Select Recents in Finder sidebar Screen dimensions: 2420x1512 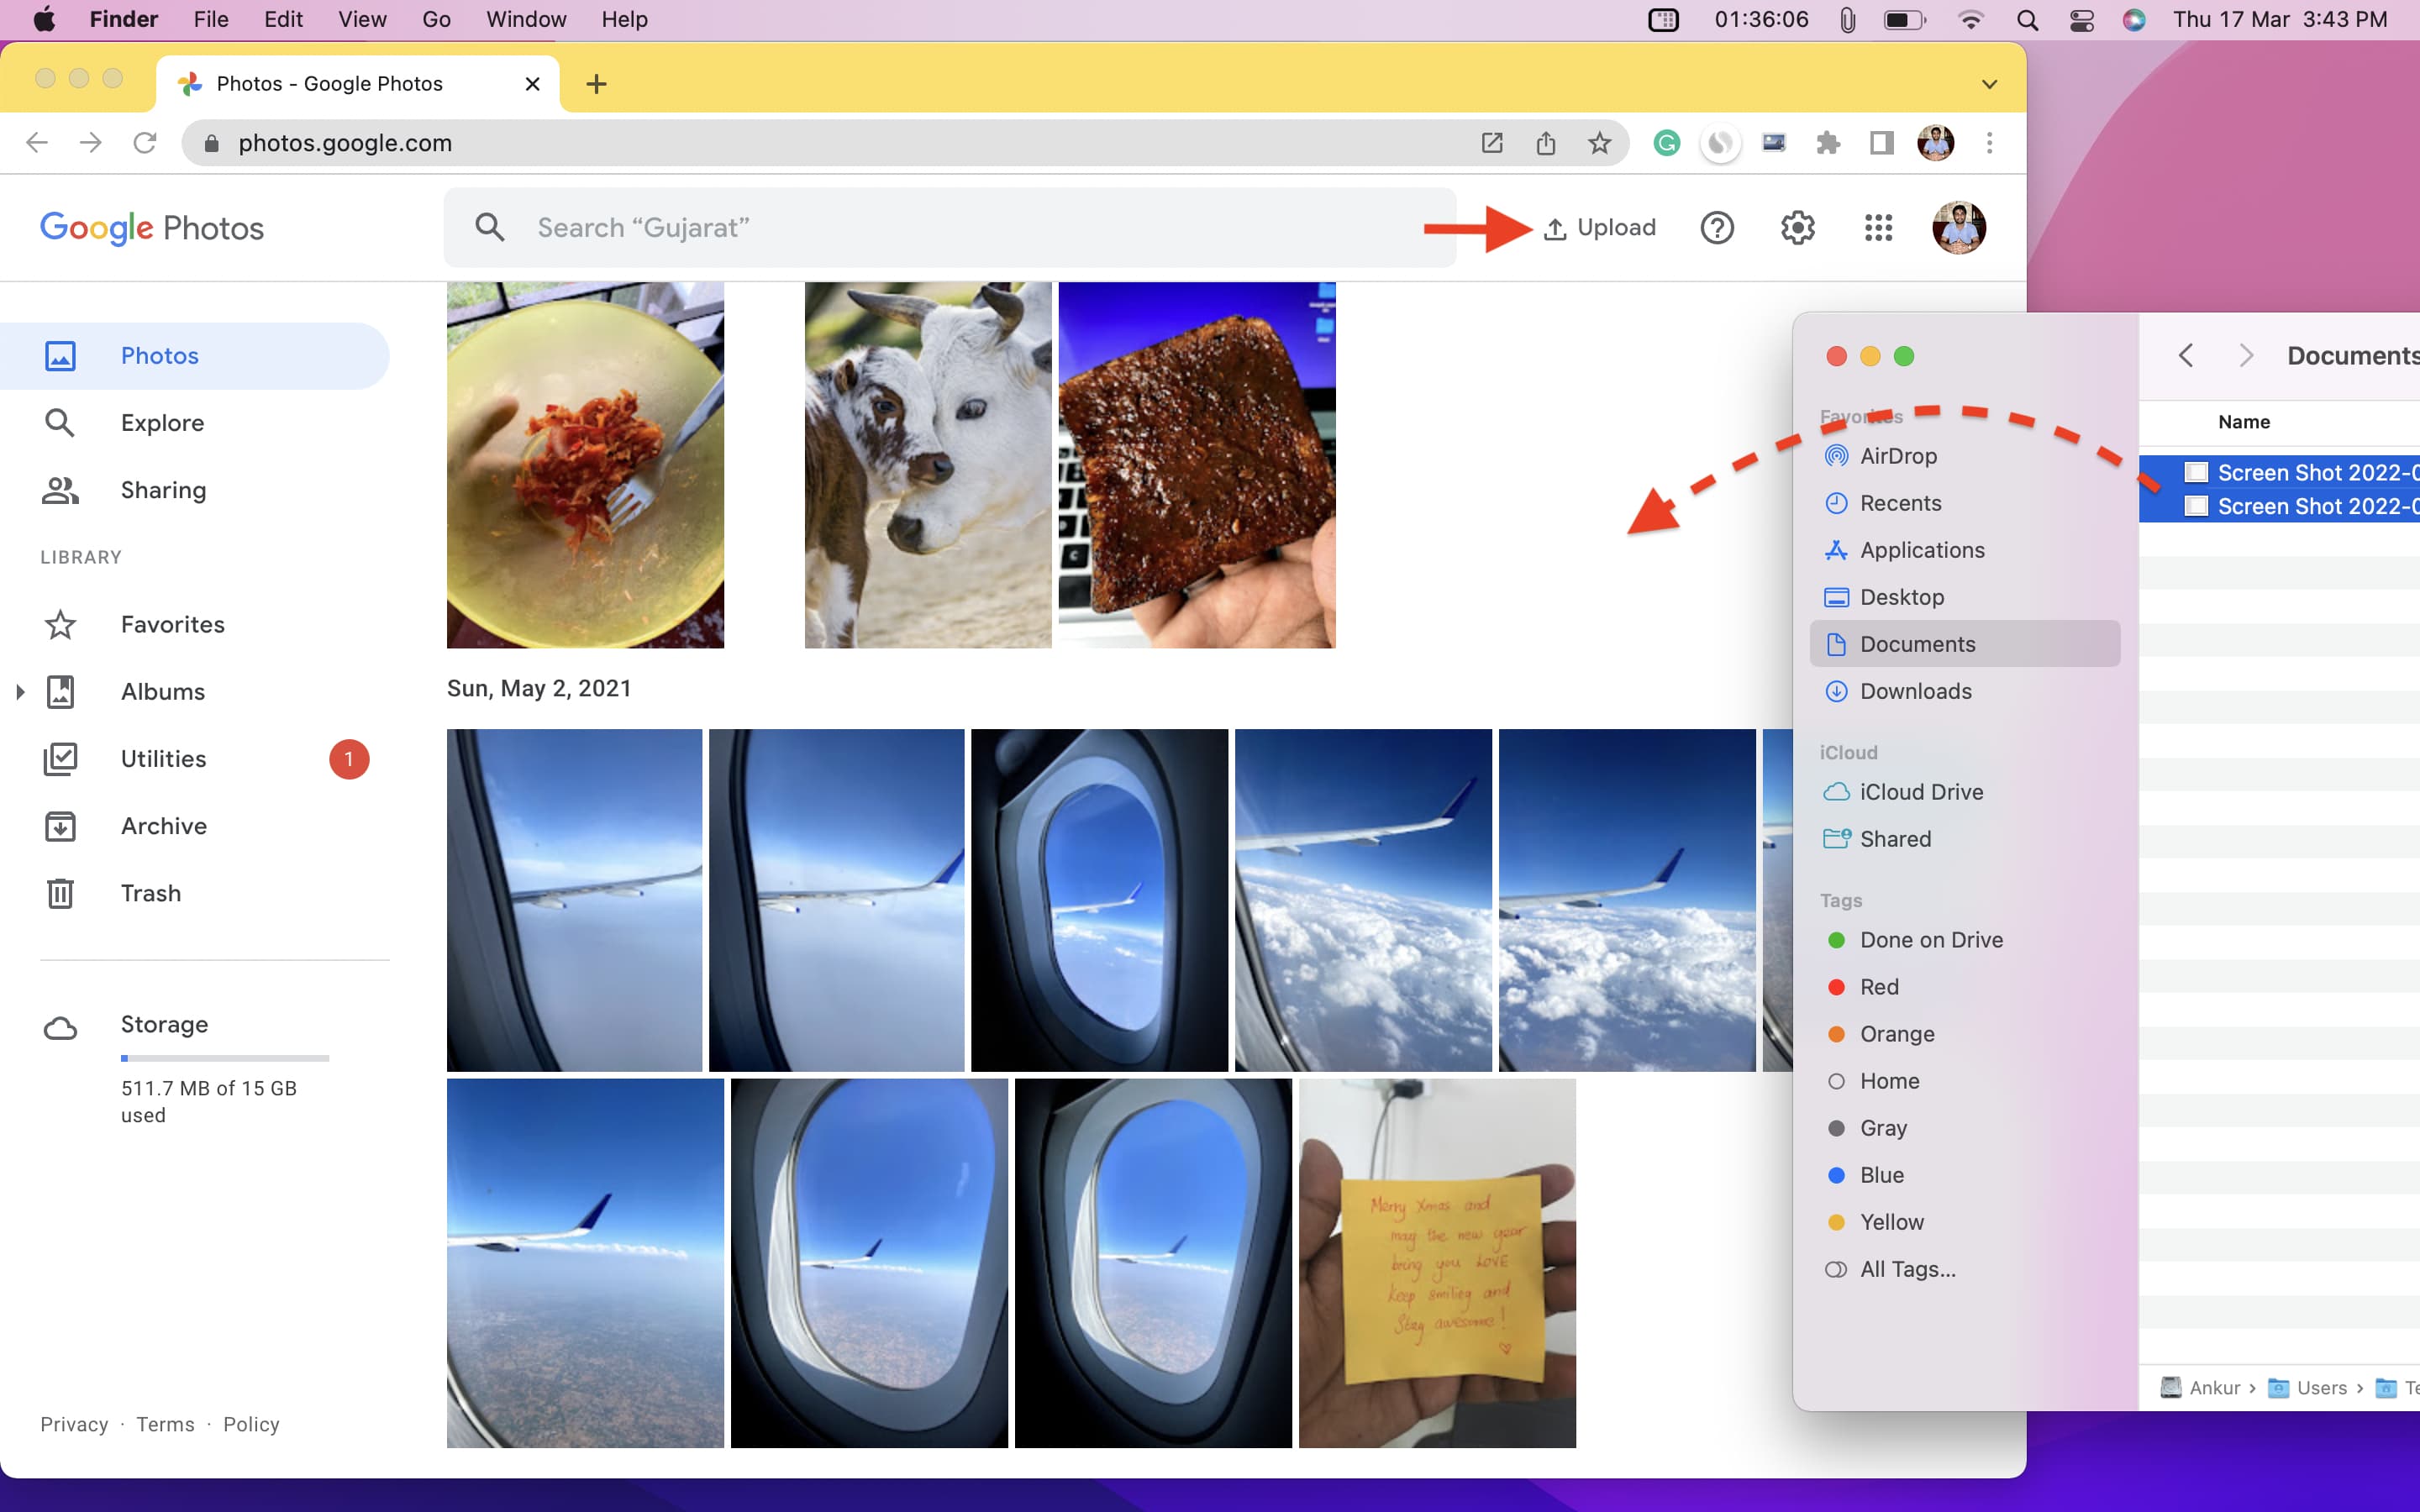point(1964,503)
